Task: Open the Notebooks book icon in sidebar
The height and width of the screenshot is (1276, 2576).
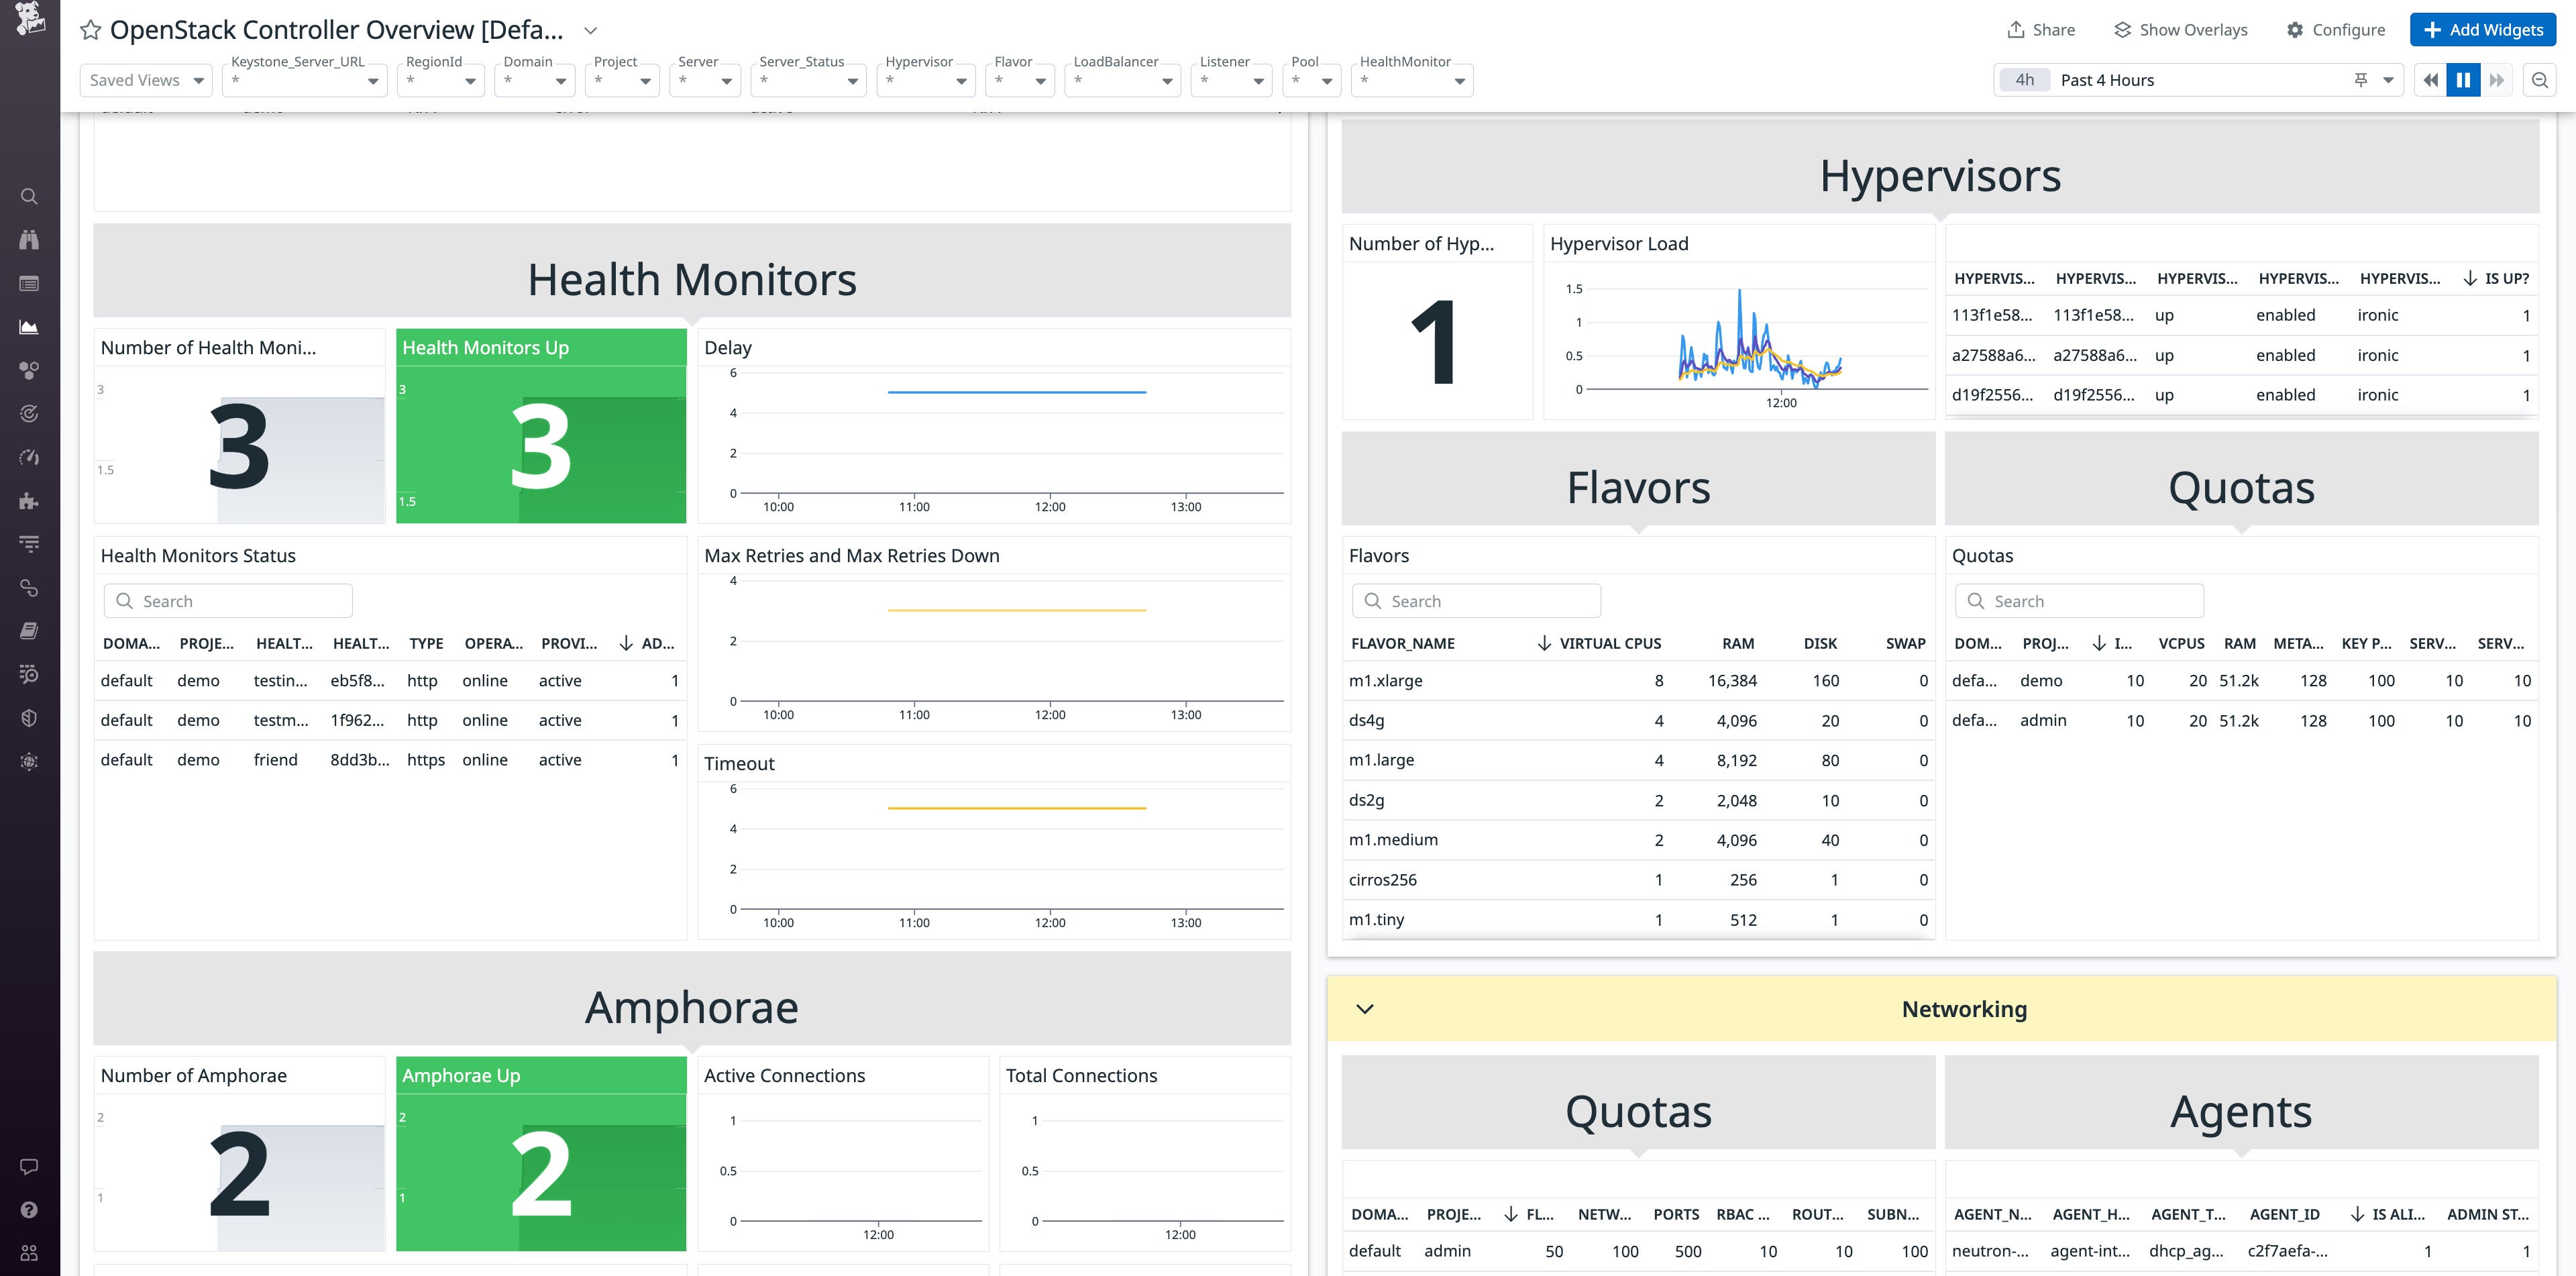Action: tap(29, 630)
